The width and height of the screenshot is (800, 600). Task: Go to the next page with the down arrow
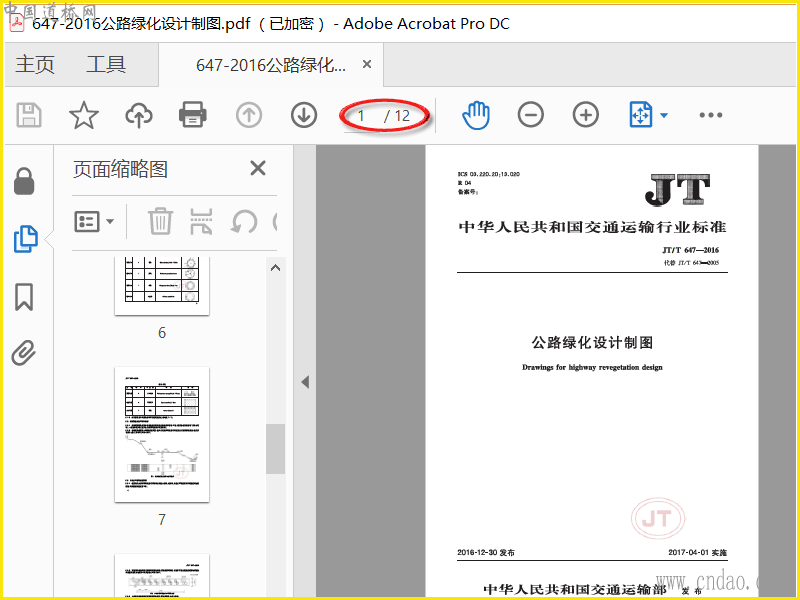point(304,115)
